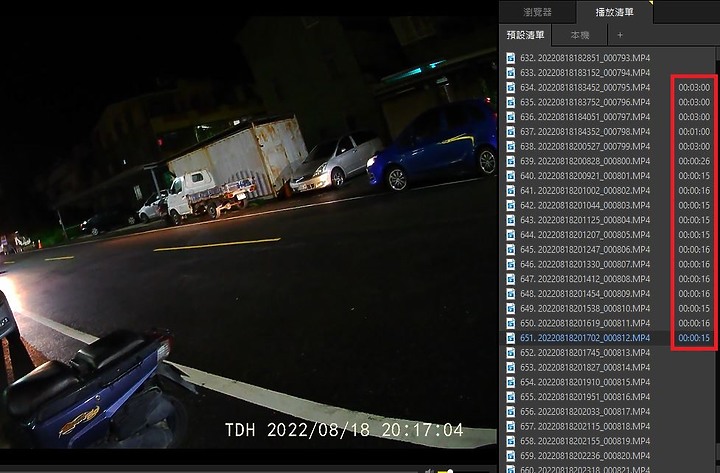Click the playlist vertical scrollbar

coord(717,259)
